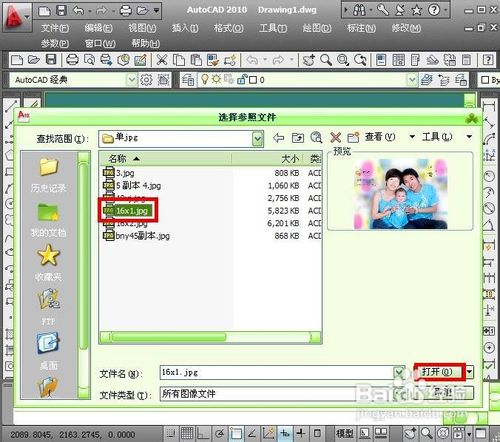Click the Workspace Settings gear icon
Image resolution: width=500 pixels, height=442 pixels.
pyautogui.click(x=146, y=80)
